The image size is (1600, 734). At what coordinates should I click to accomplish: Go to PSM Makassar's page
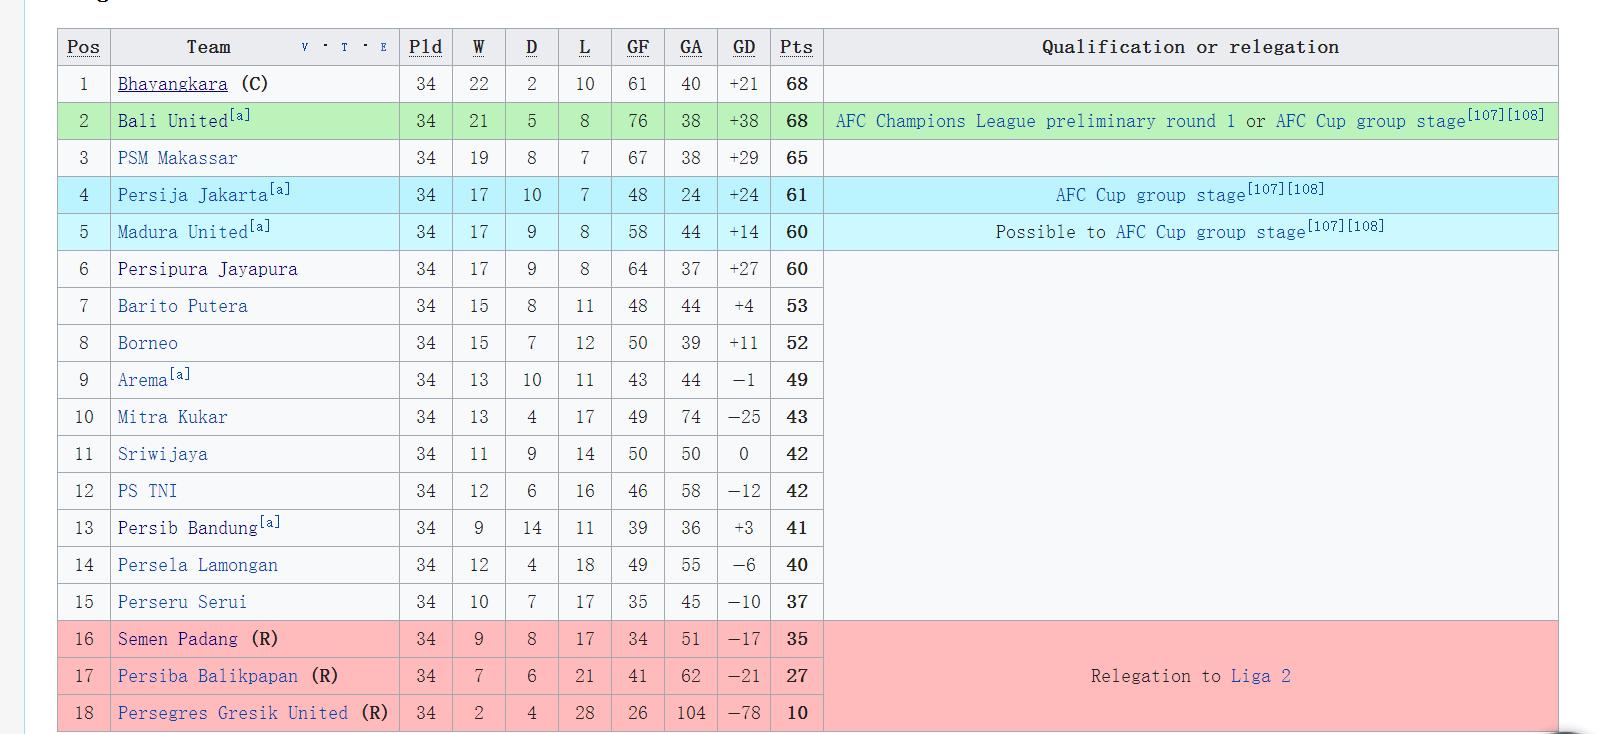(x=177, y=159)
